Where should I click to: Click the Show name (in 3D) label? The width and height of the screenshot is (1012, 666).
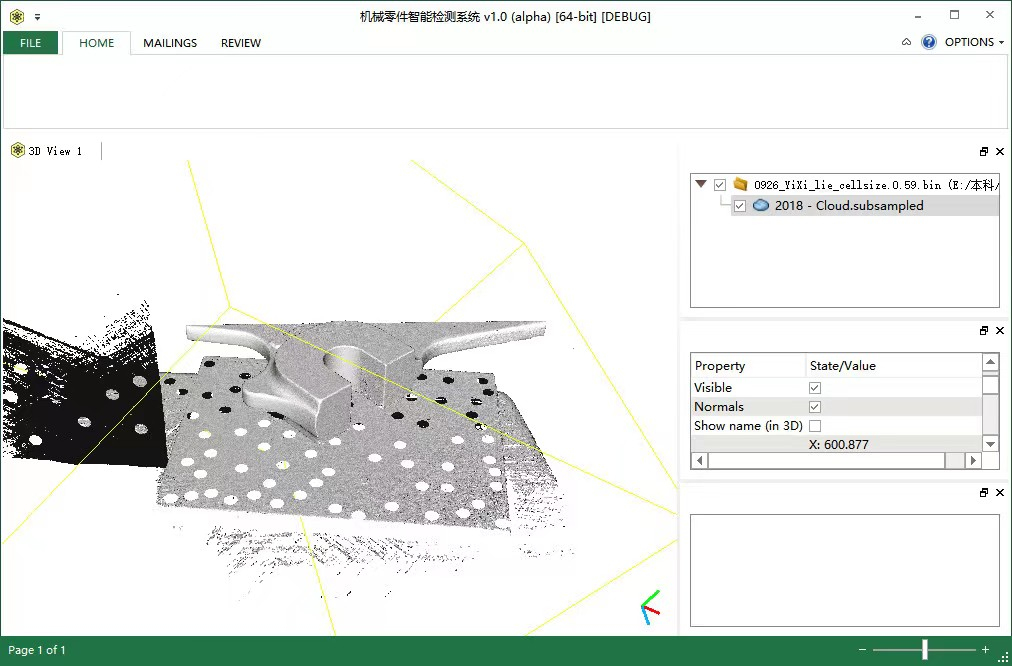748,426
